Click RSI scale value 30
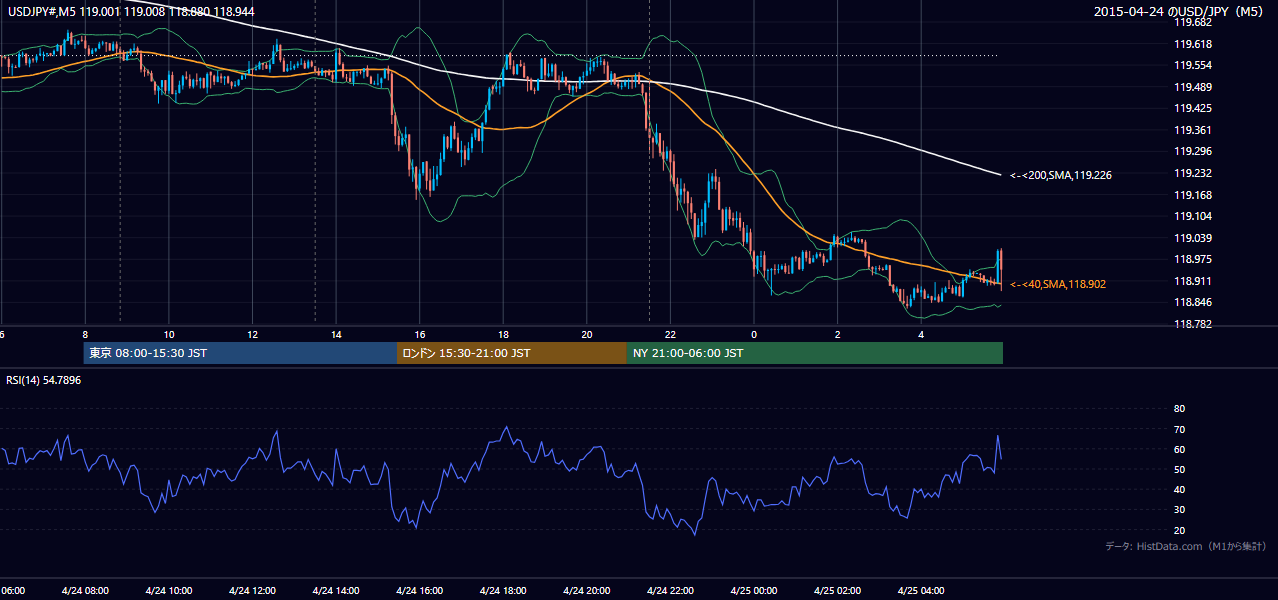The image size is (1278, 600). (1179, 509)
